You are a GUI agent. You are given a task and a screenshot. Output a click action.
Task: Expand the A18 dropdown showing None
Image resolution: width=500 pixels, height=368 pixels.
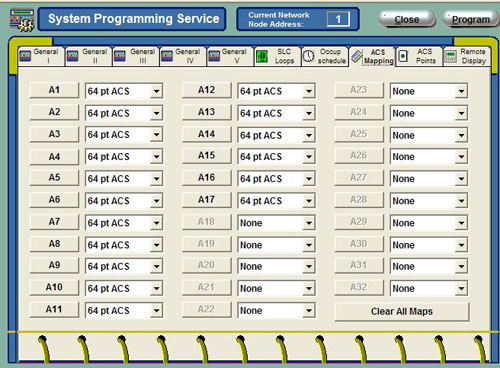pos(308,223)
